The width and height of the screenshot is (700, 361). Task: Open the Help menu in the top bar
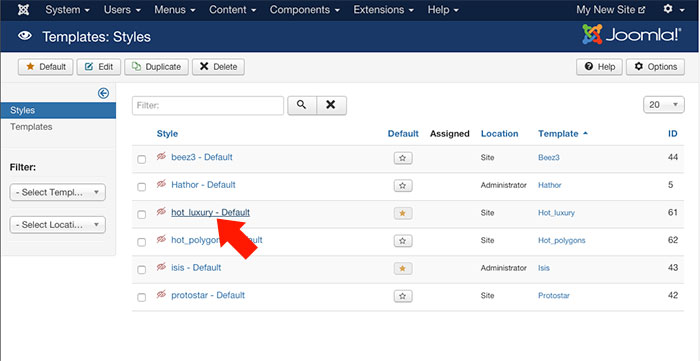[443, 9]
